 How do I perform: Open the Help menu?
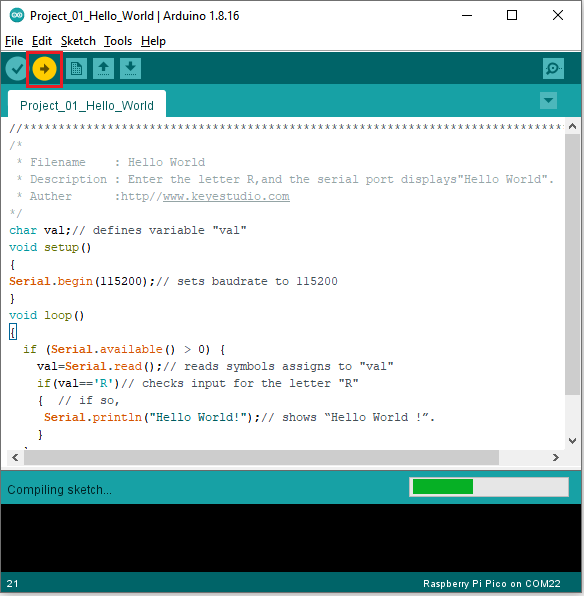(x=153, y=41)
